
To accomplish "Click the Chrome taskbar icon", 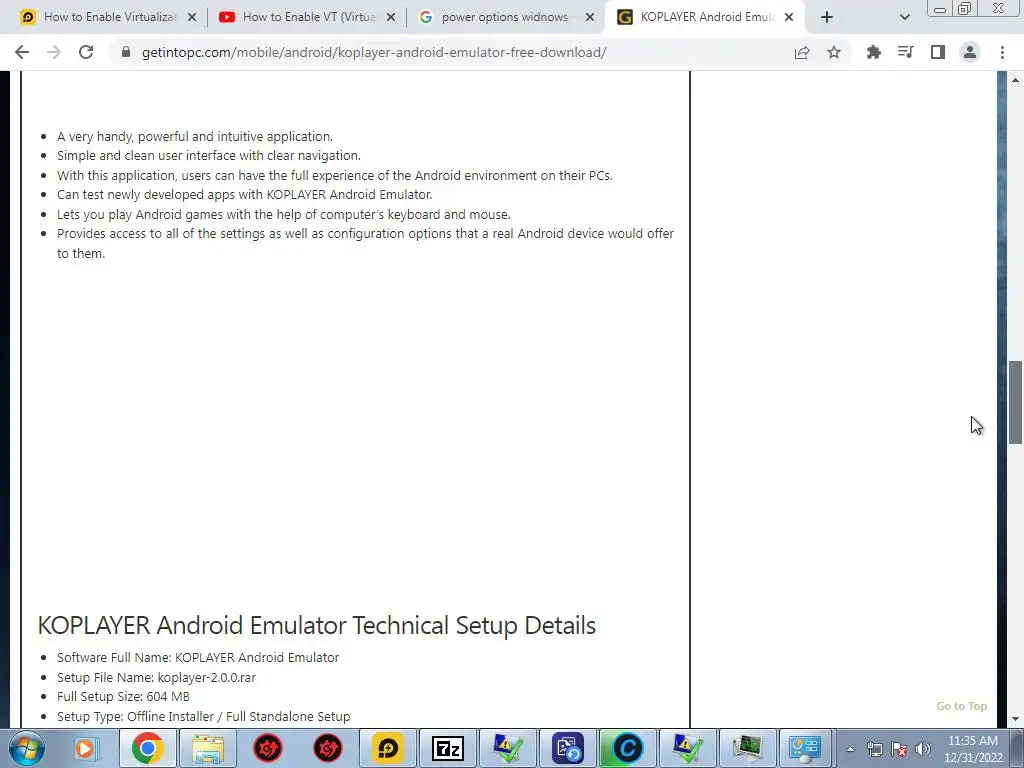I will (147, 748).
